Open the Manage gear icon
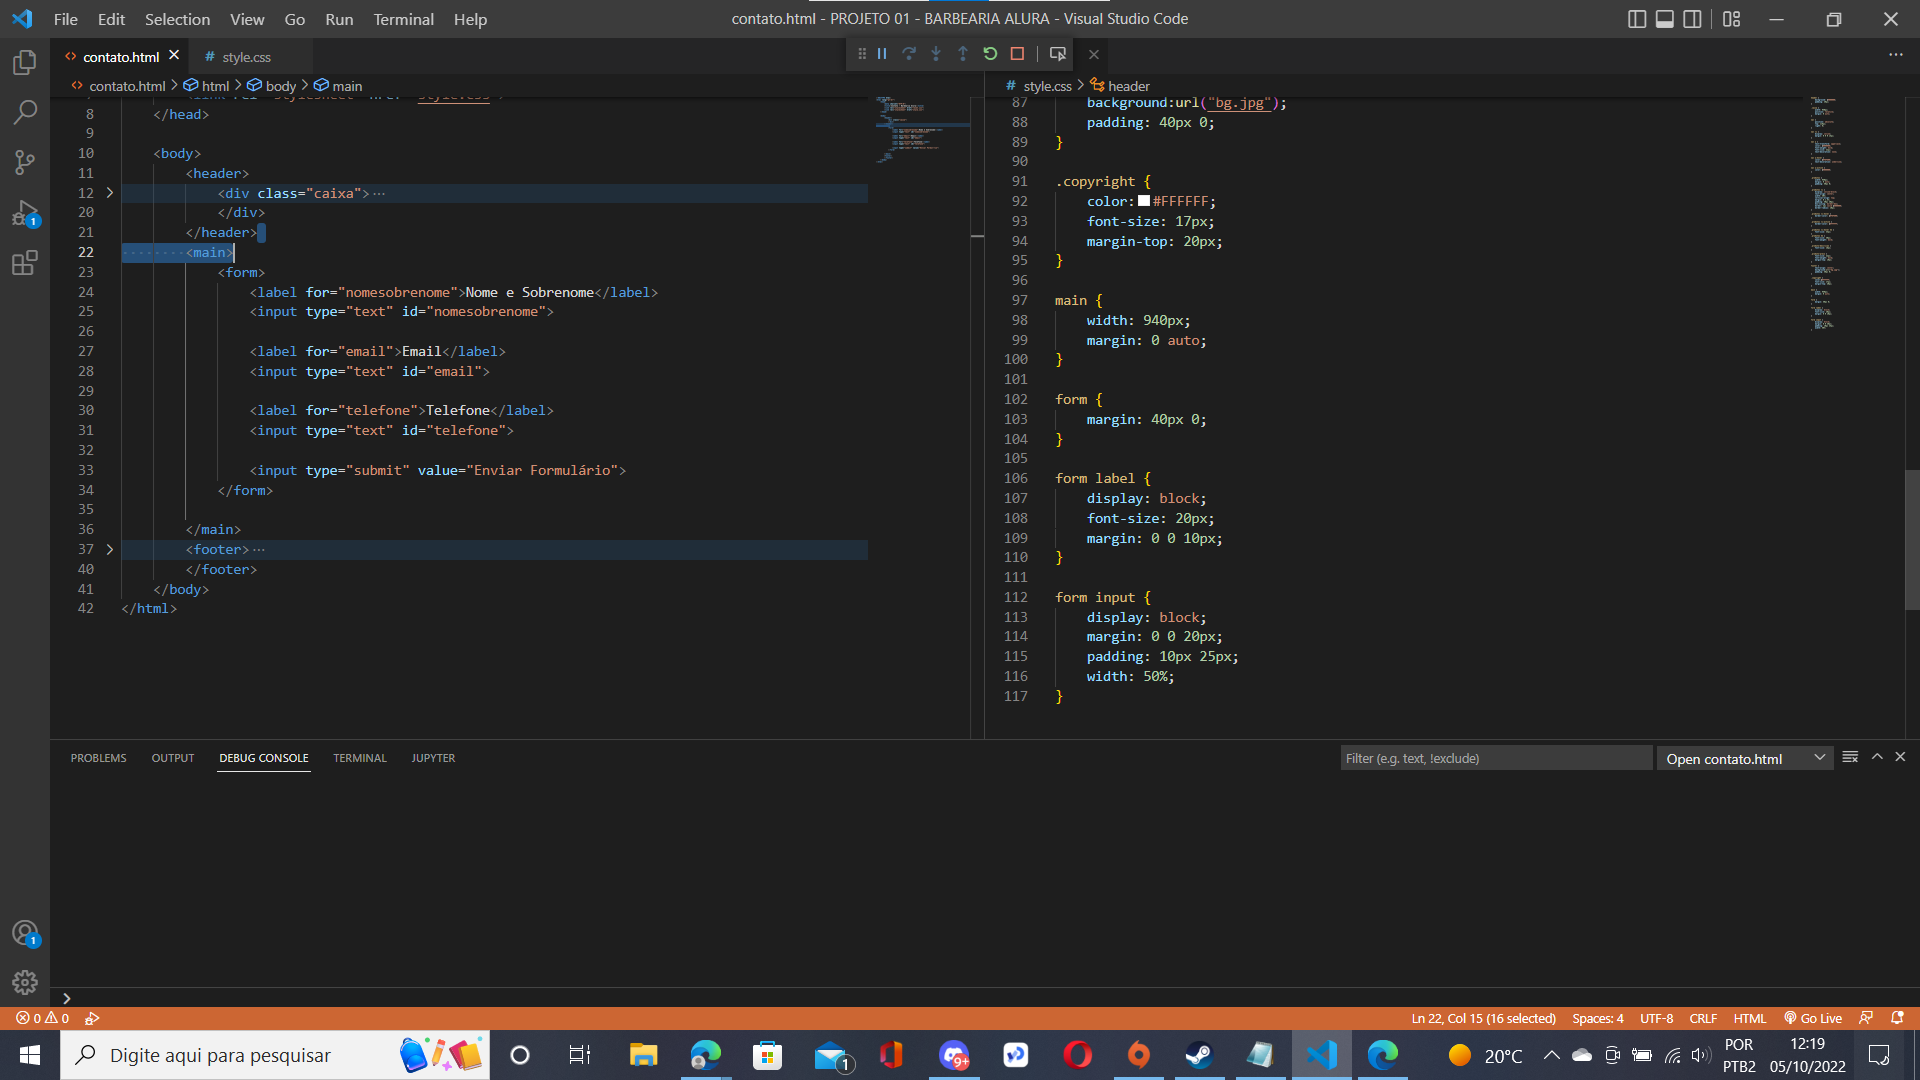This screenshot has width=1920, height=1080. click(x=25, y=983)
